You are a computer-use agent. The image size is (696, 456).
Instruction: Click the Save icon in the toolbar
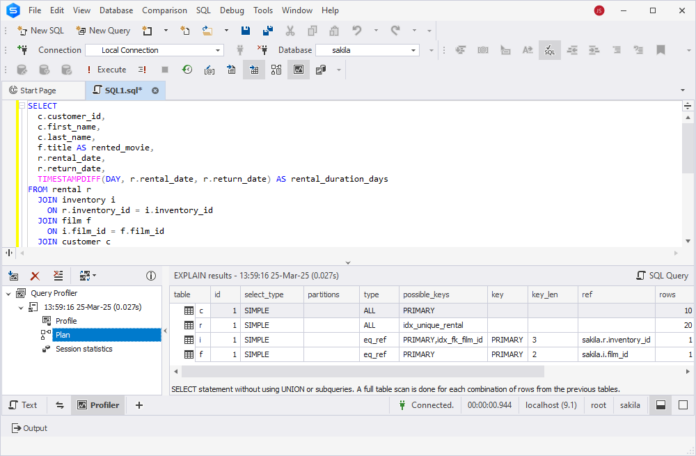tap(245, 31)
